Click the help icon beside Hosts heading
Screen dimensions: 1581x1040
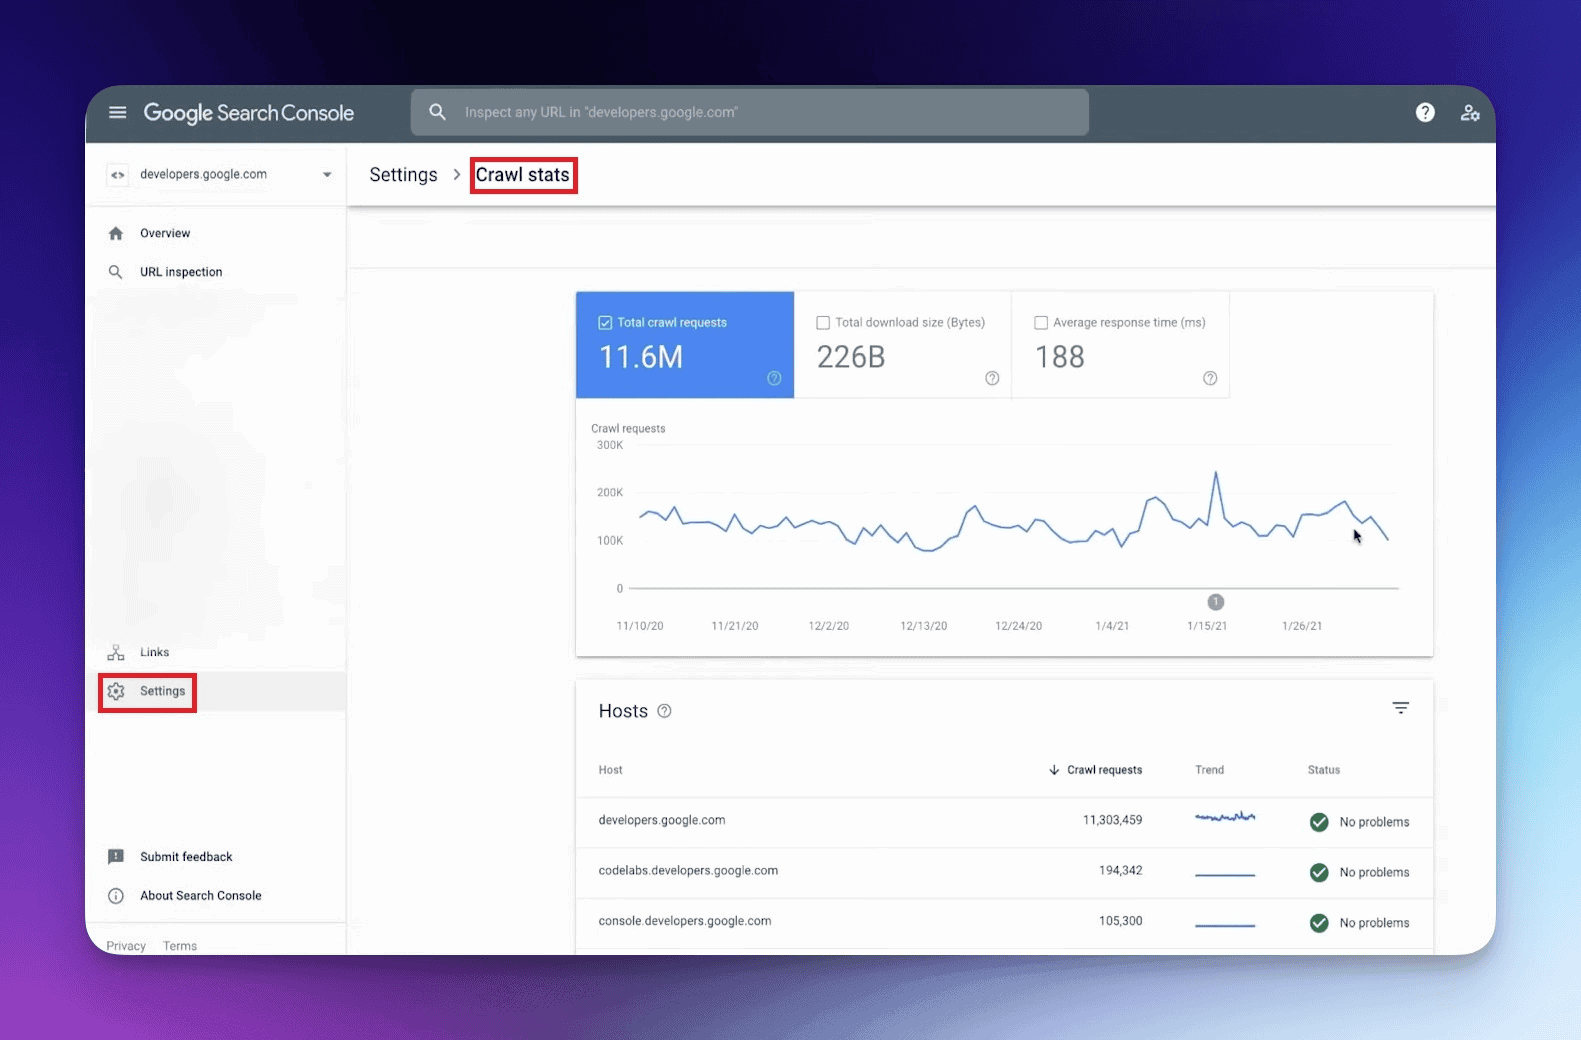664,711
